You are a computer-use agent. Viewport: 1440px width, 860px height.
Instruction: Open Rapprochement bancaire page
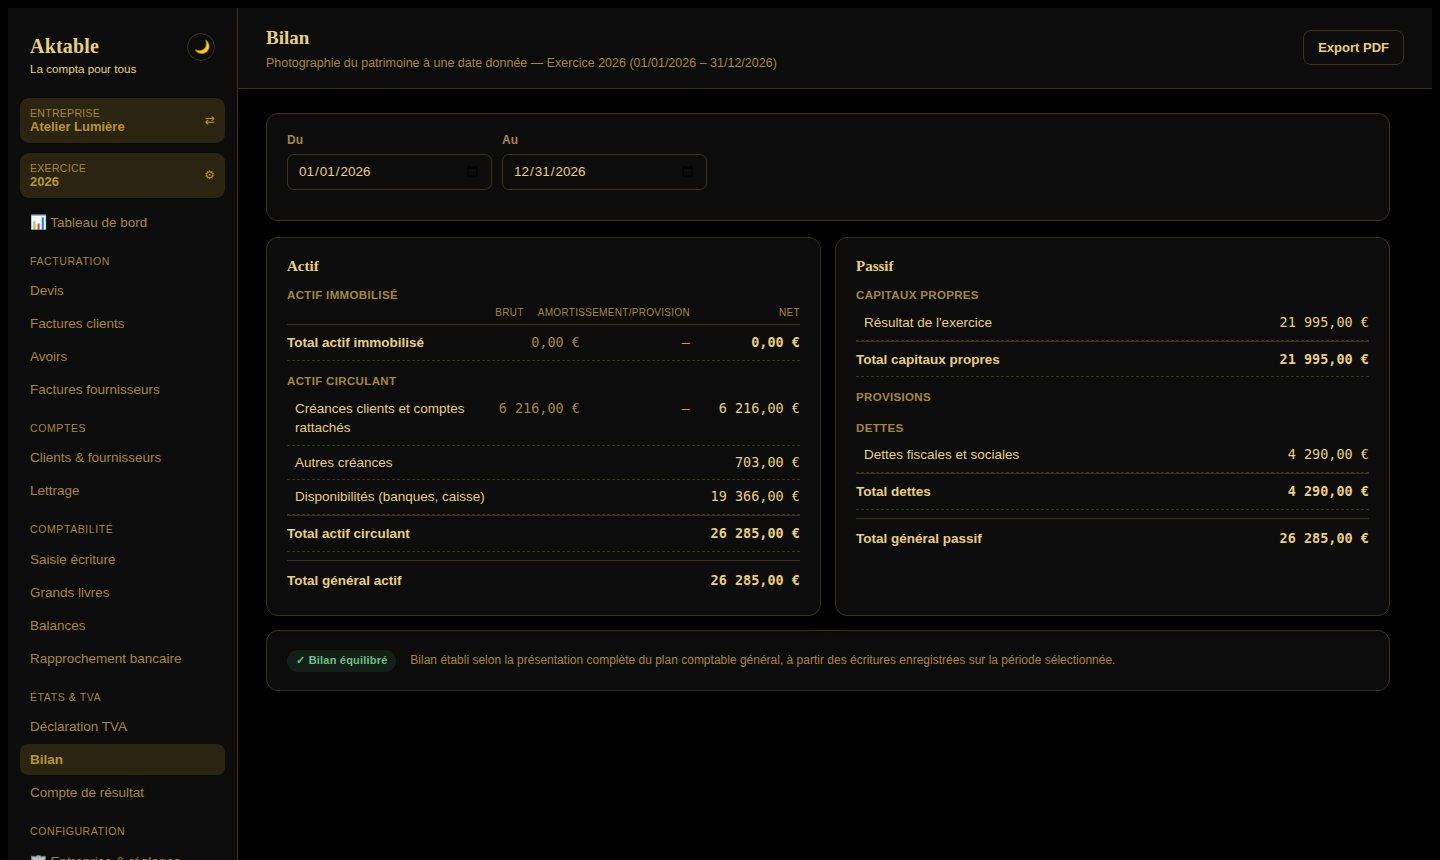click(x=106, y=659)
